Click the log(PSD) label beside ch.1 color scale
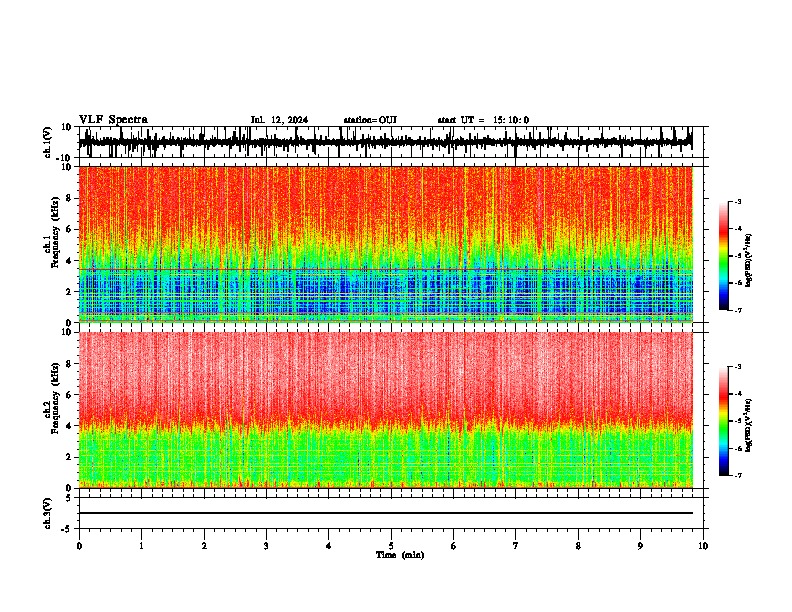The width and height of the screenshot is (792, 612). click(x=749, y=261)
